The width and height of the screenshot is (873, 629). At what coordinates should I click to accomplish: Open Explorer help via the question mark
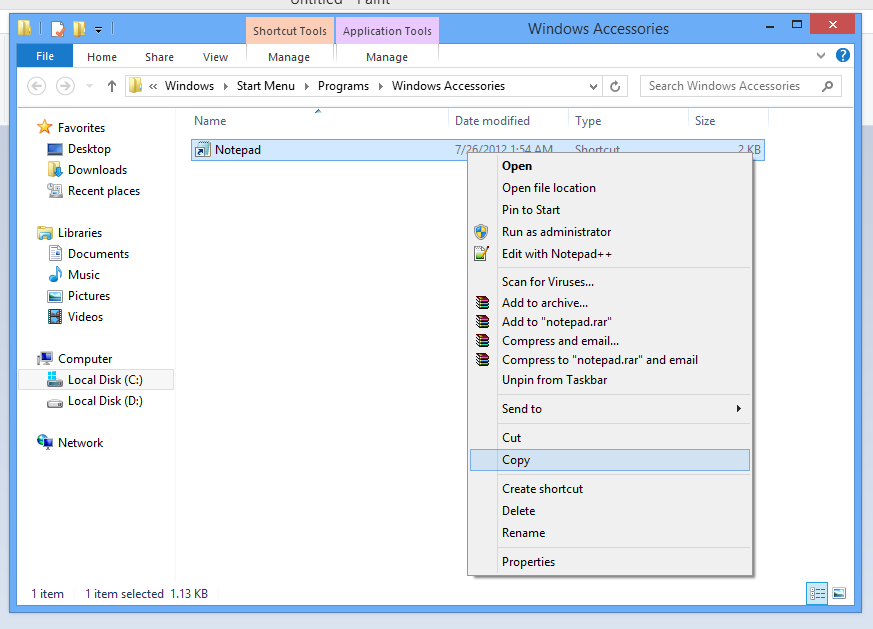point(843,56)
